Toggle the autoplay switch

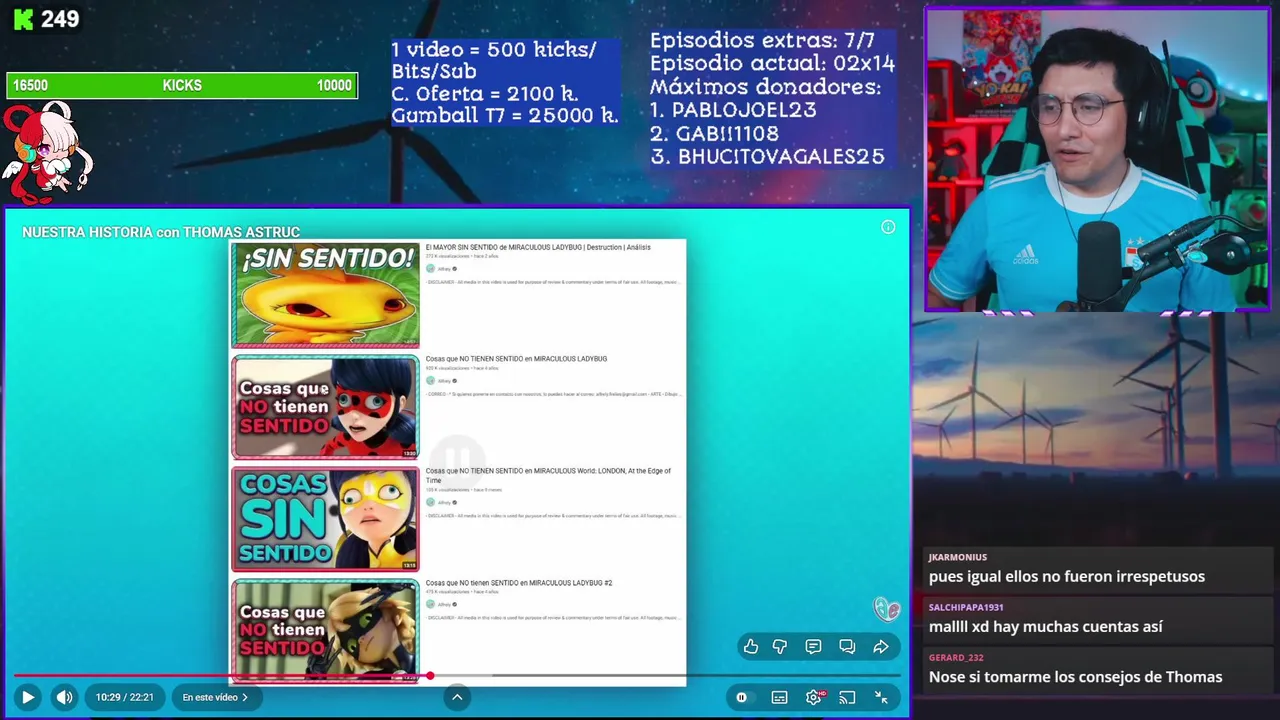pyautogui.click(x=741, y=697)
